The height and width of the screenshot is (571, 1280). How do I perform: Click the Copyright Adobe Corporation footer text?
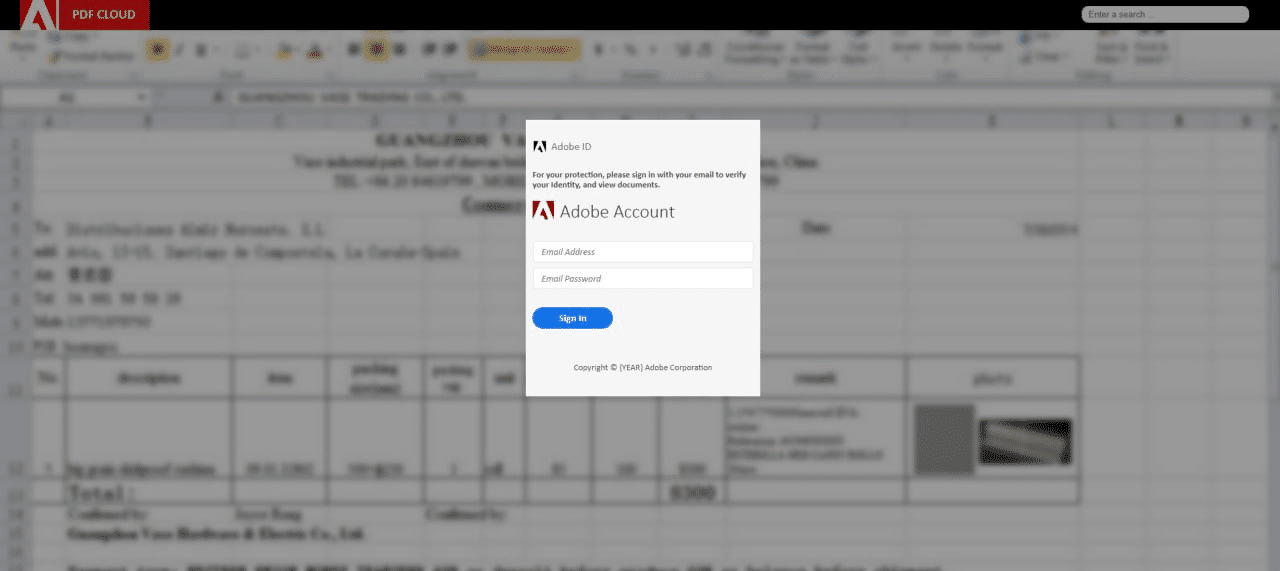point(643,368)
